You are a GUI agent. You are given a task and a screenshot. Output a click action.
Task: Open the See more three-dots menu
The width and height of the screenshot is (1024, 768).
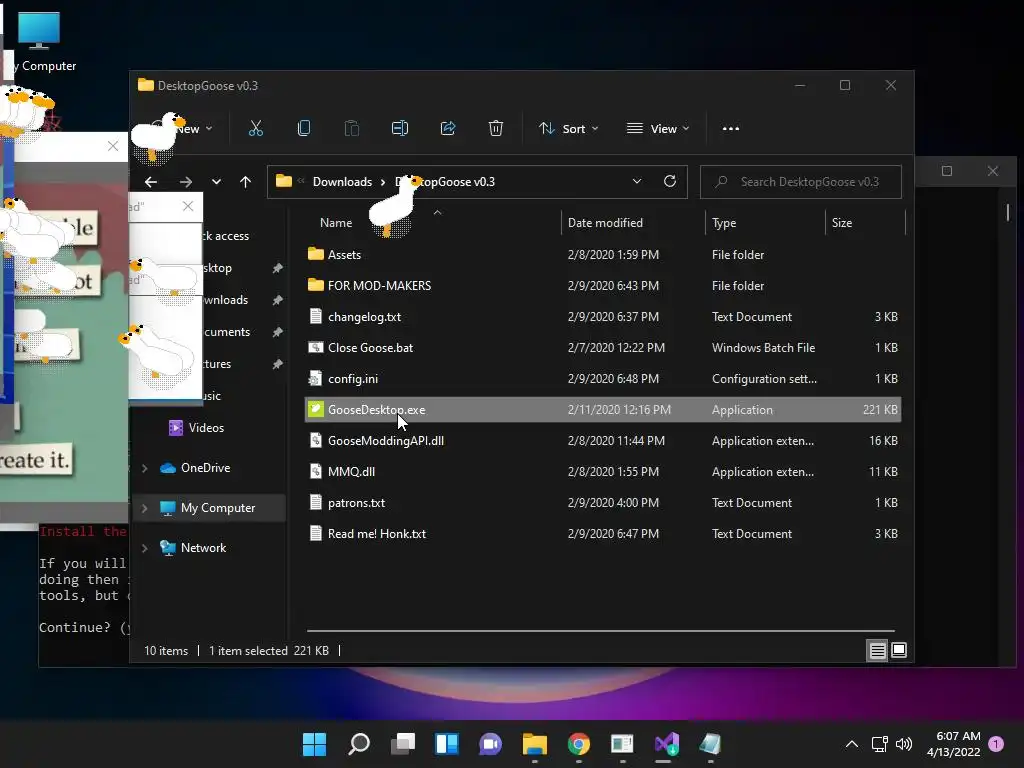point(731,129)
